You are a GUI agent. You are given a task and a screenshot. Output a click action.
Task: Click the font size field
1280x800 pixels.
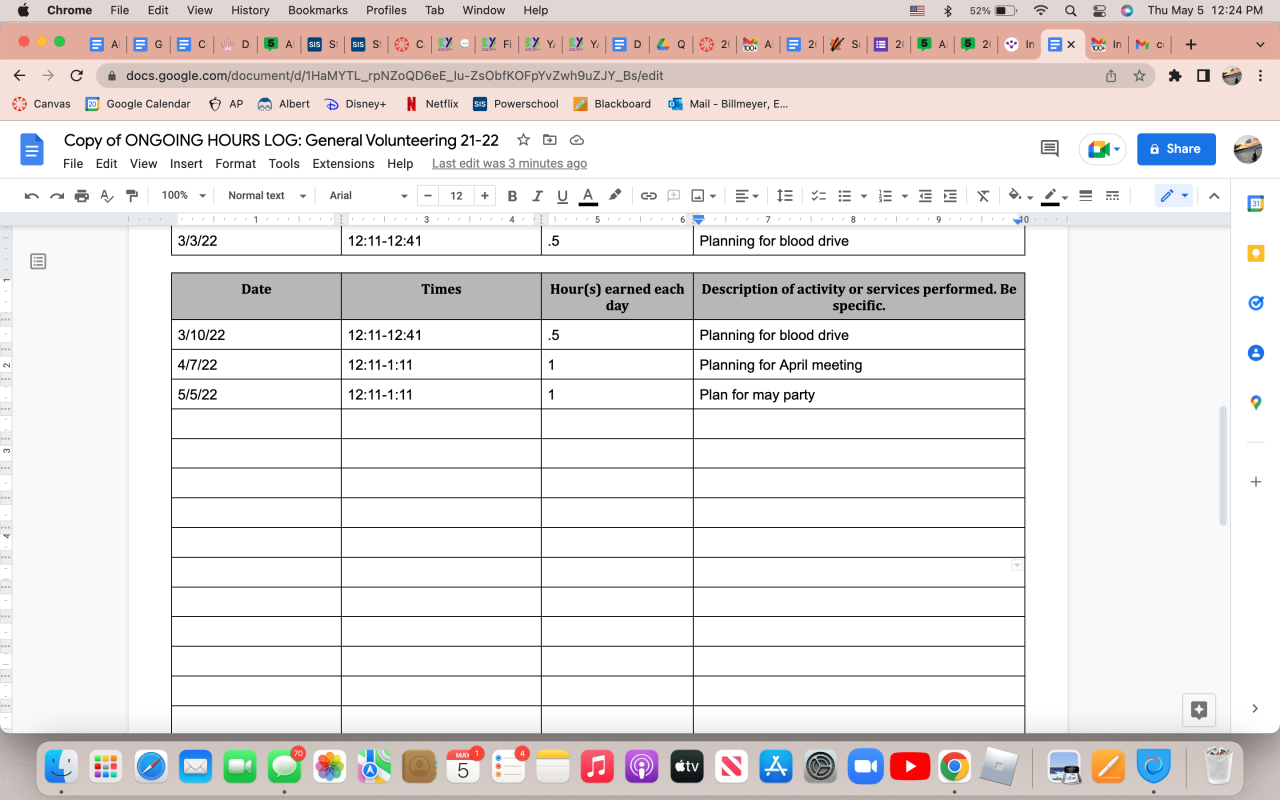(456, 196)
